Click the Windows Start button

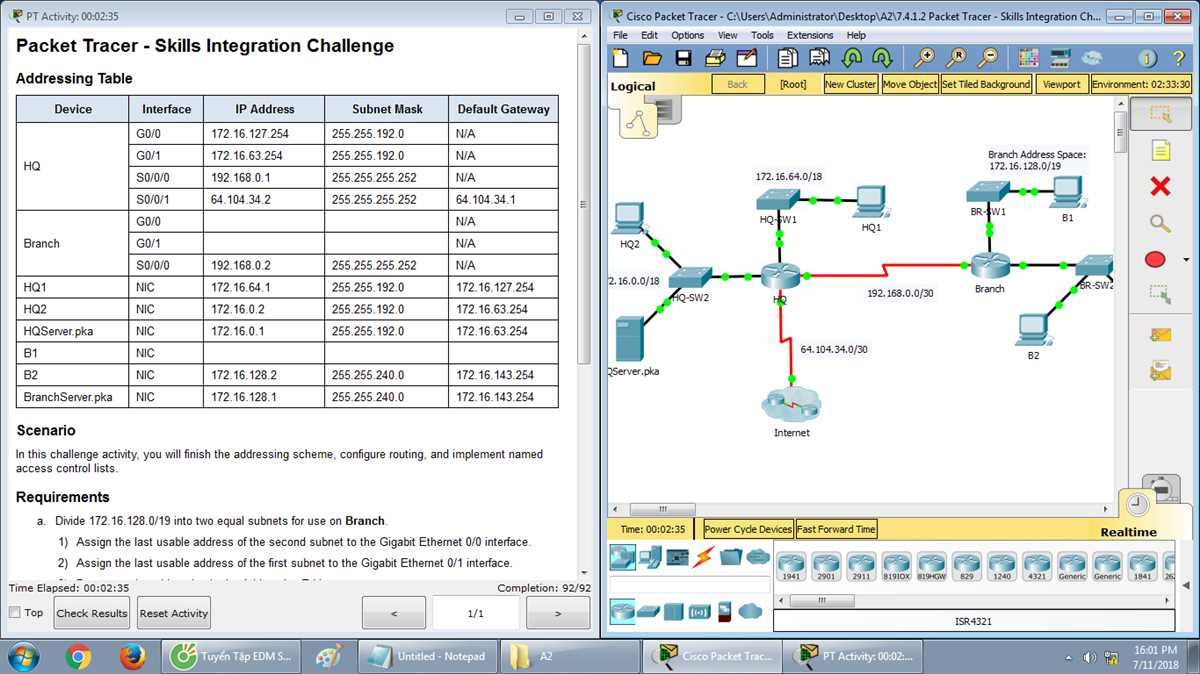22,657
